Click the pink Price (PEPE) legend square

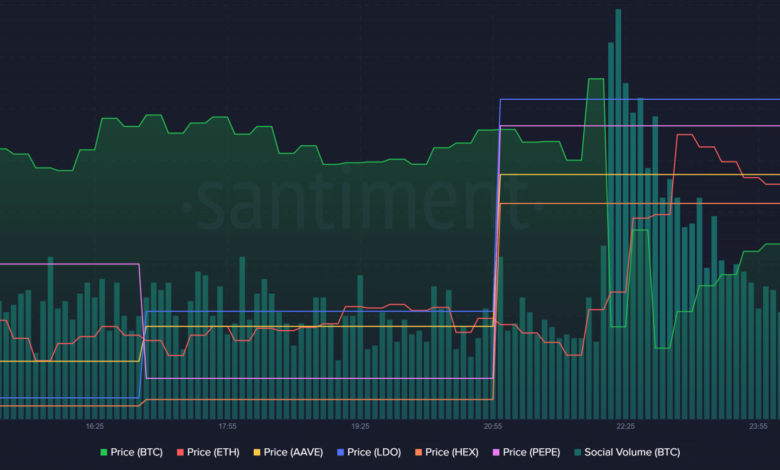point(495,452)
